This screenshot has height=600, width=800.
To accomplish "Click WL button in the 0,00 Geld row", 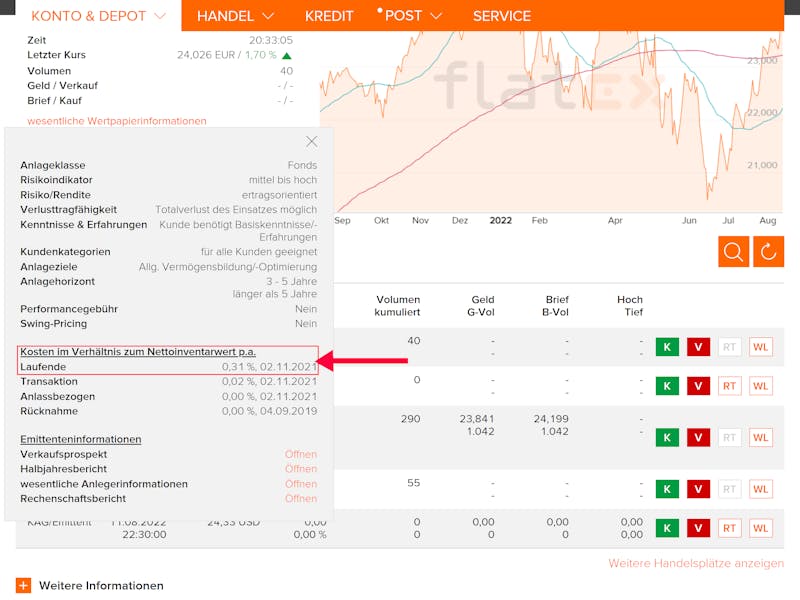I will click(760, 528).
